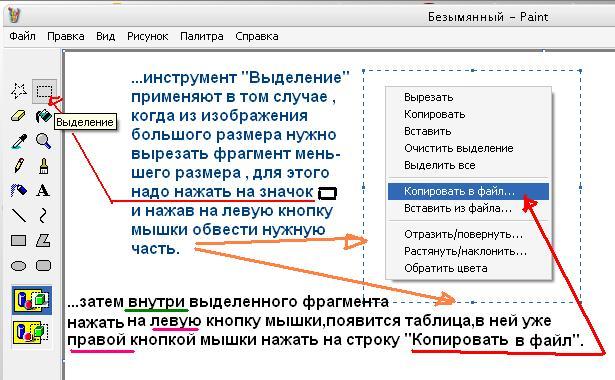Choose Вставить in context menu
Image resolution: width=615 pixels, height=380 pixels.
(x=468, y=131)
